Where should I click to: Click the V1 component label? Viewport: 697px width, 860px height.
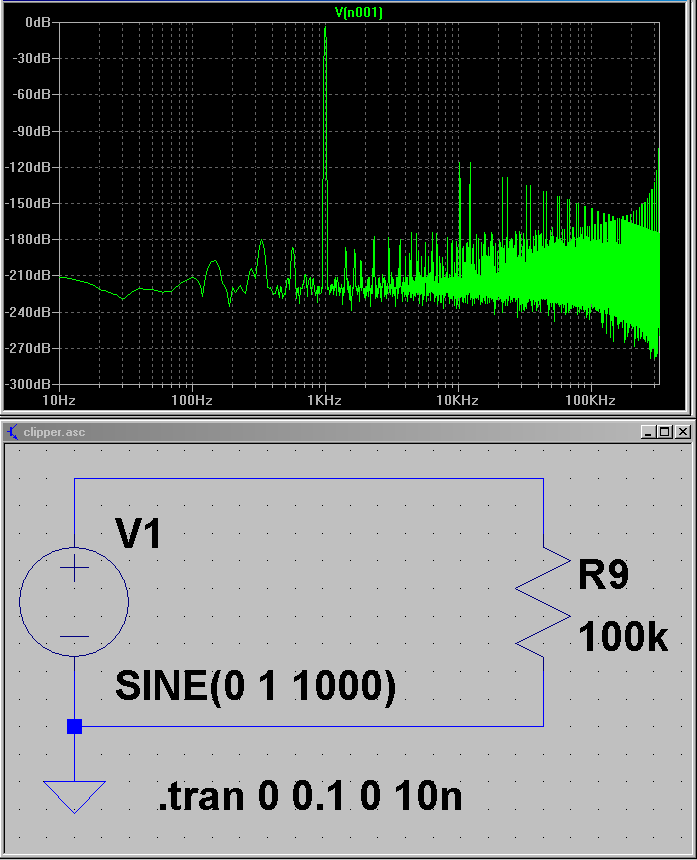138,533
